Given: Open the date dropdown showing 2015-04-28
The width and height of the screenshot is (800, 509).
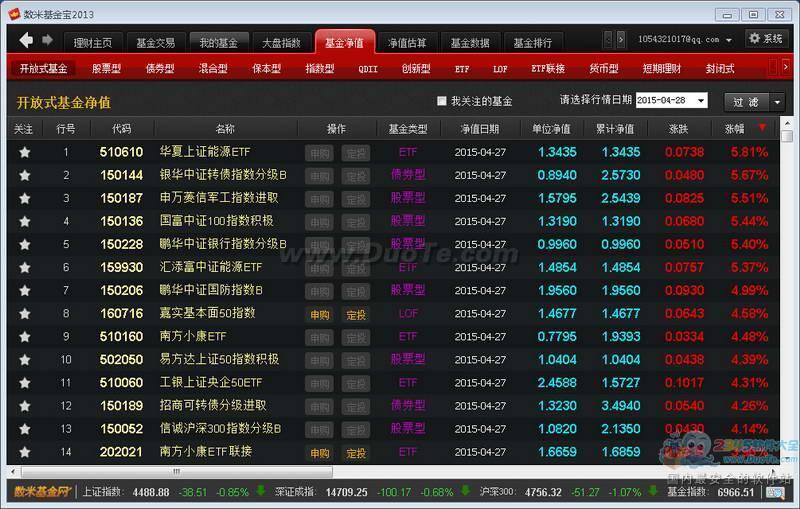Looking at the screenshot, I should (x=699, y=101).
